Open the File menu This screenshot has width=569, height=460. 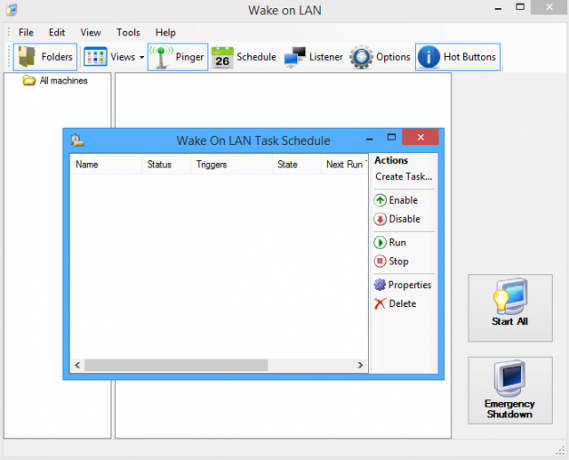click(x=26, y=32)
